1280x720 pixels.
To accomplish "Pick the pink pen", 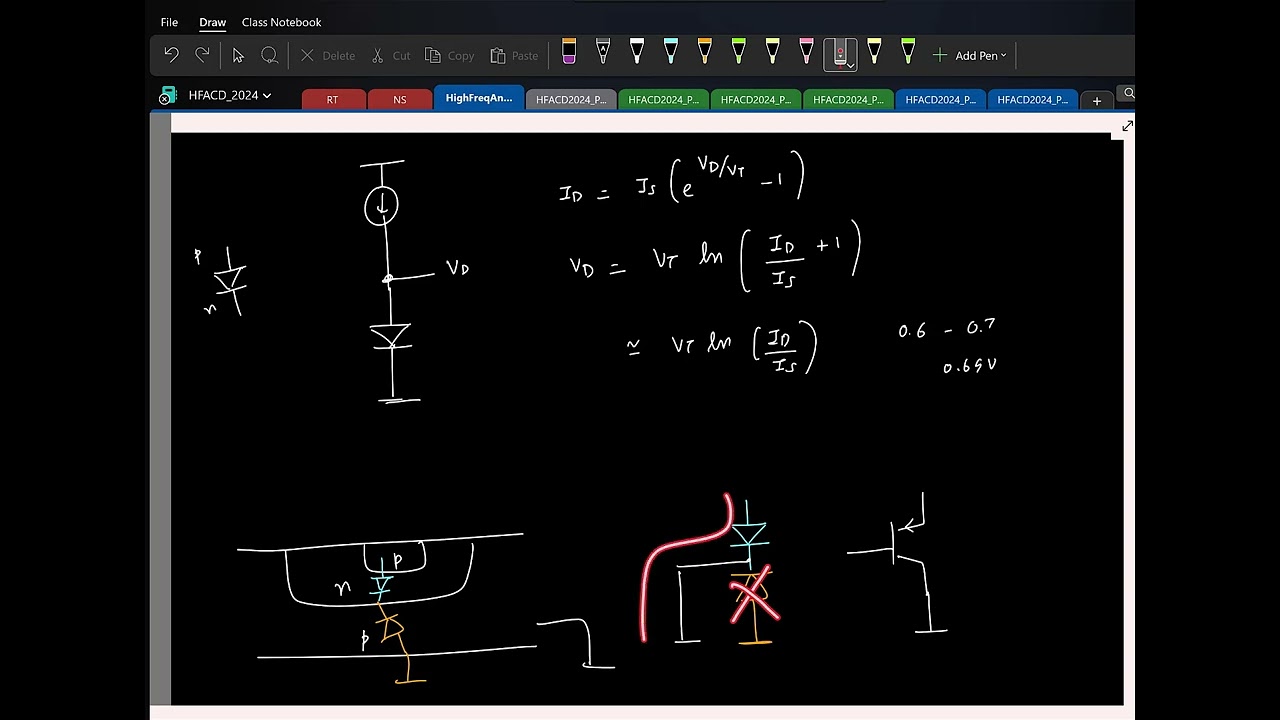I will click(807, 53).
